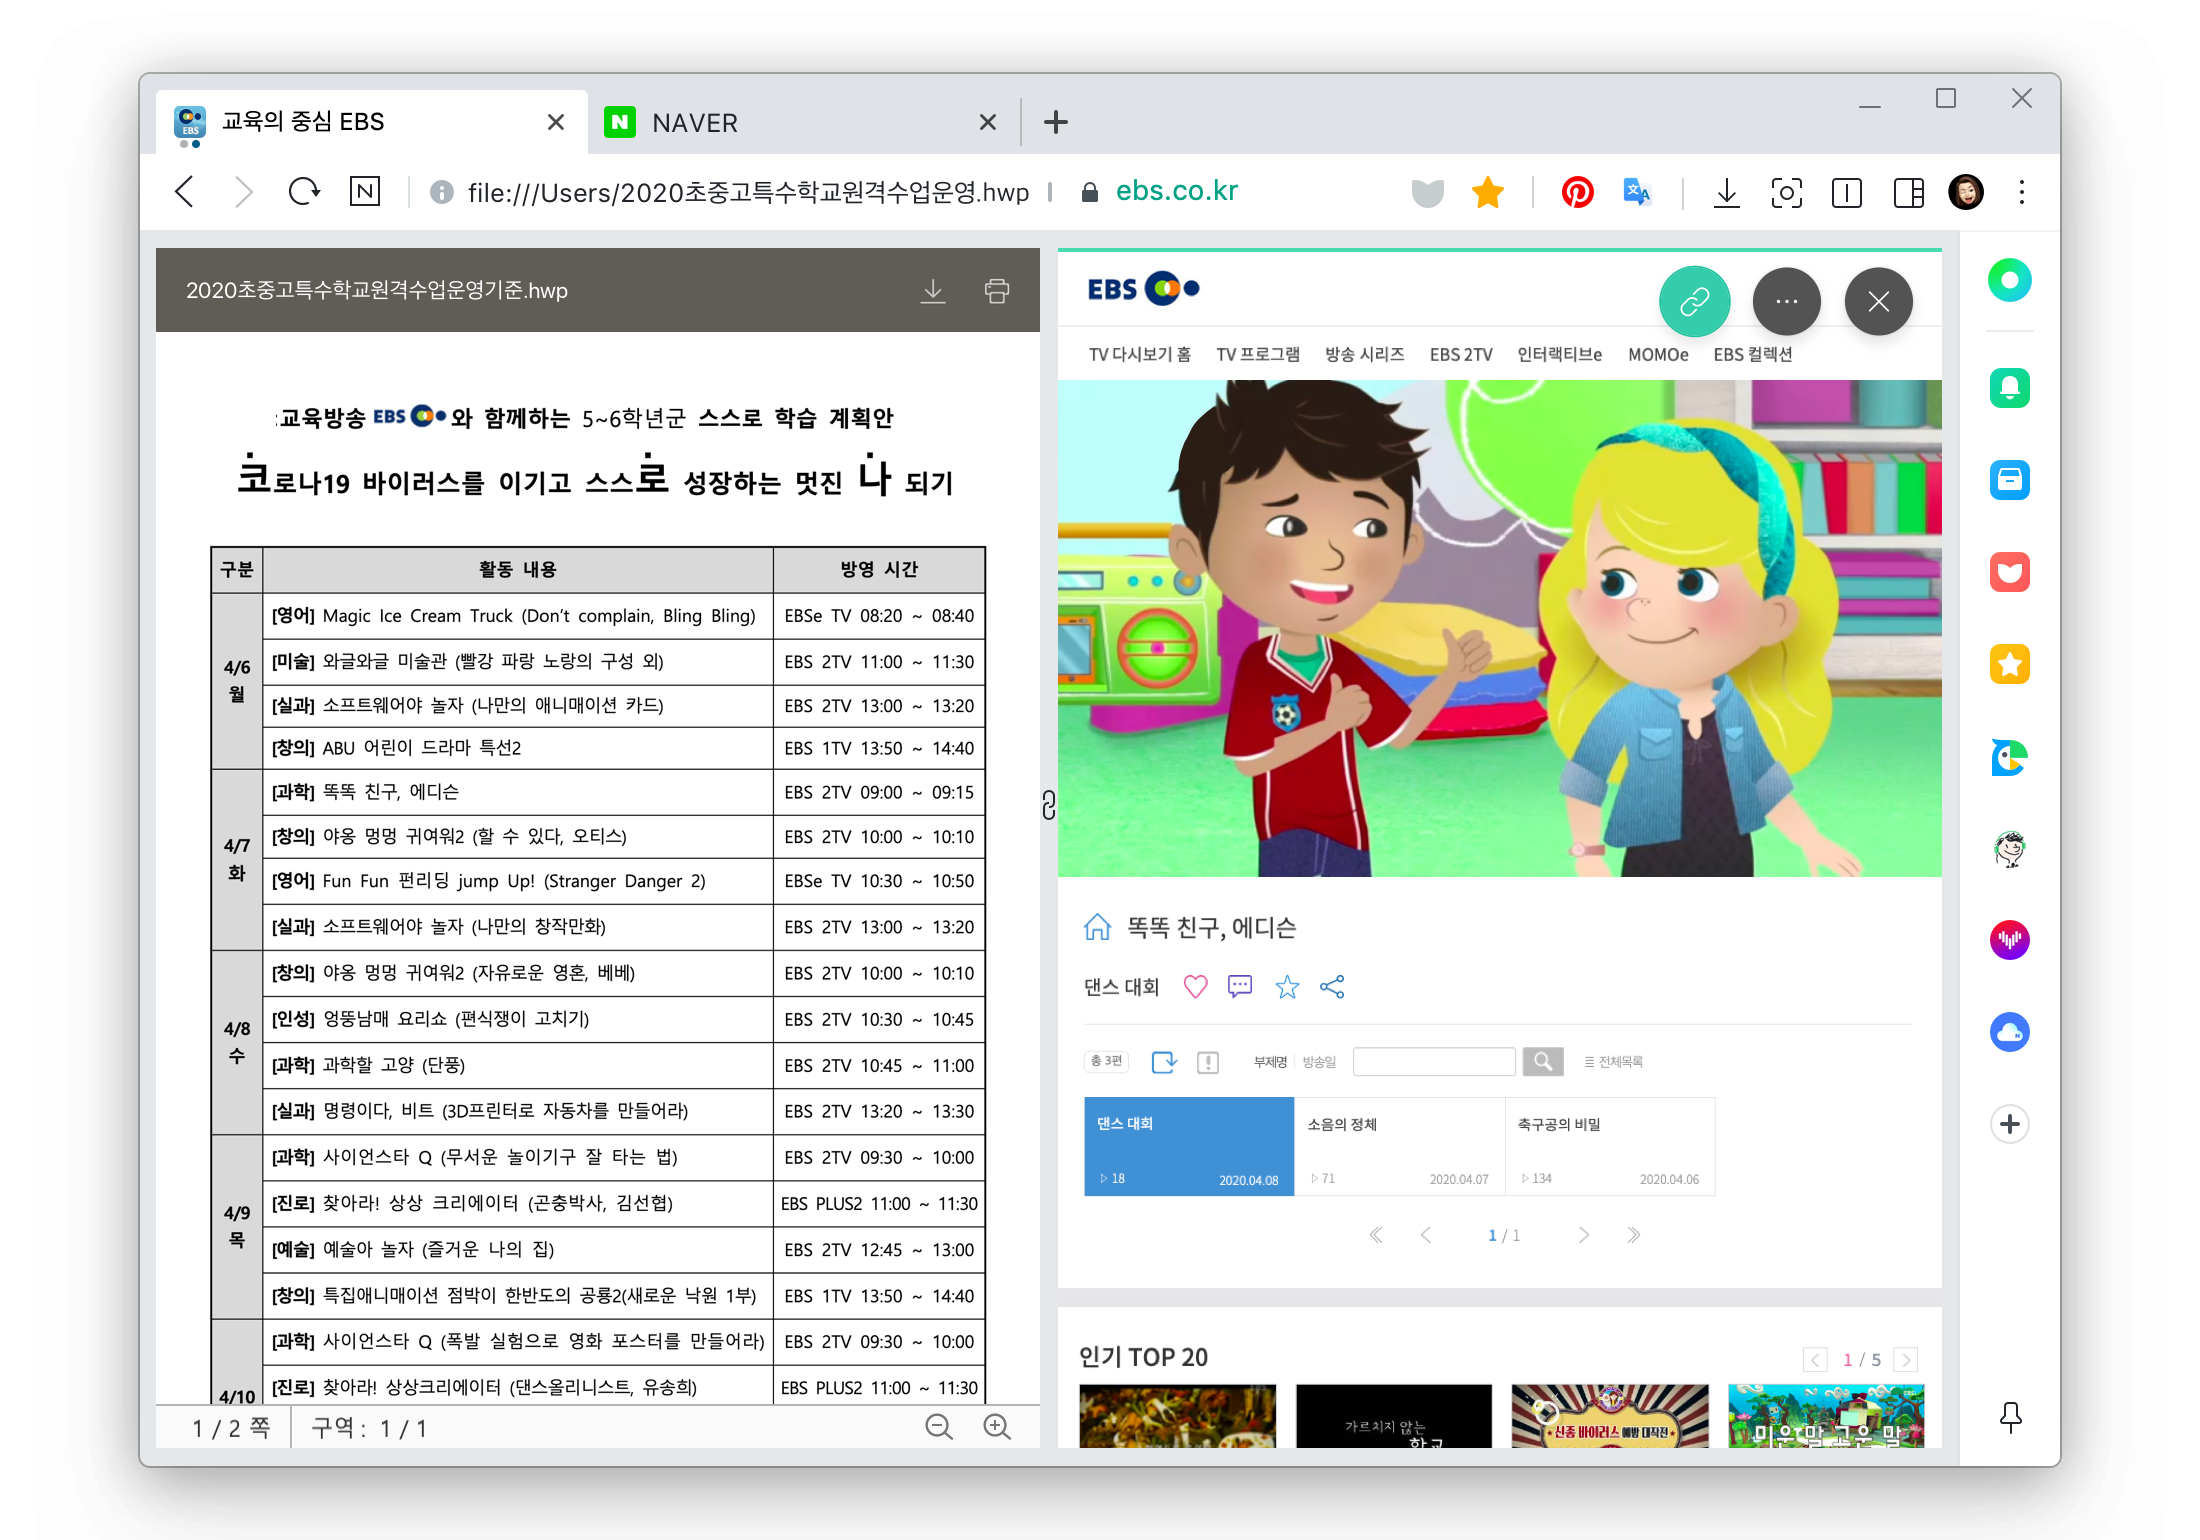The height and width of the screenshot is (1540, 2200).
Task: Click the Pinterest extension icon
Action: point(1577,192)
